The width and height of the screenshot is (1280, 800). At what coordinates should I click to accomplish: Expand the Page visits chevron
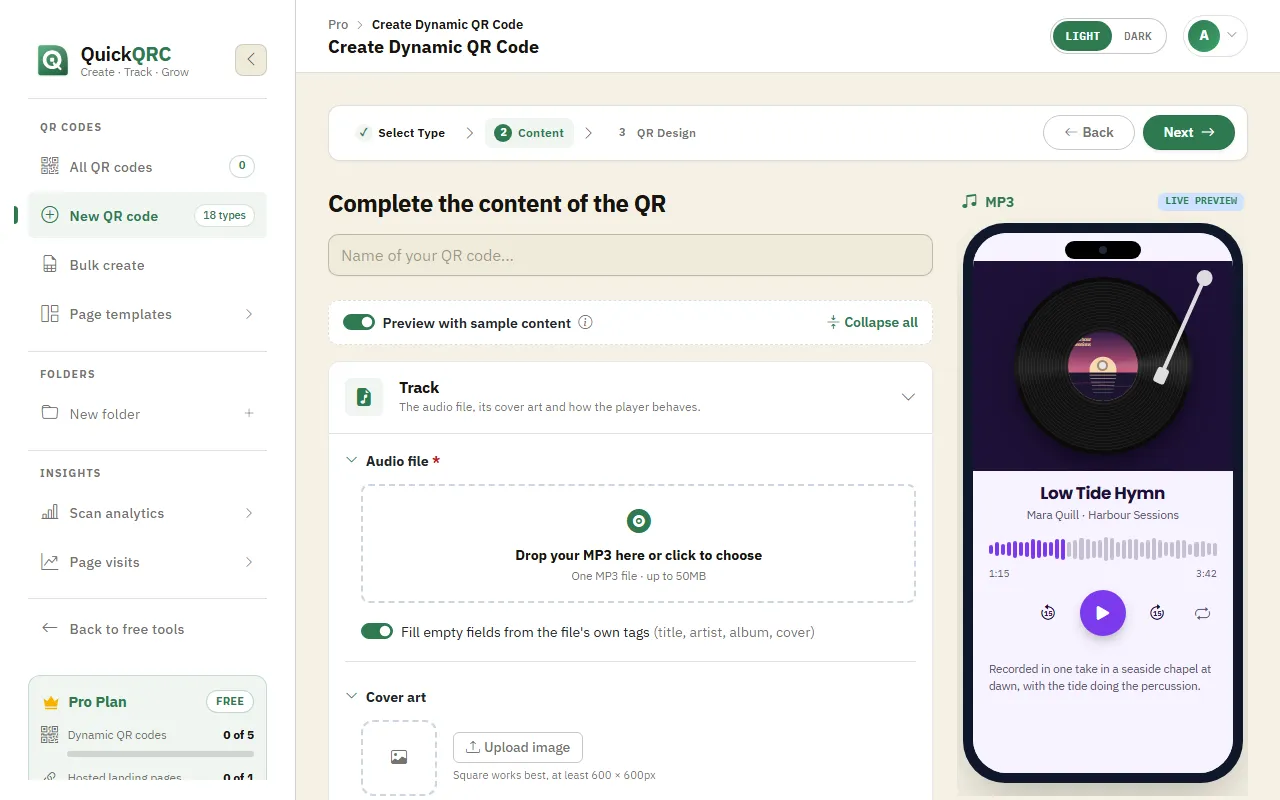click(x=249, y=562)
